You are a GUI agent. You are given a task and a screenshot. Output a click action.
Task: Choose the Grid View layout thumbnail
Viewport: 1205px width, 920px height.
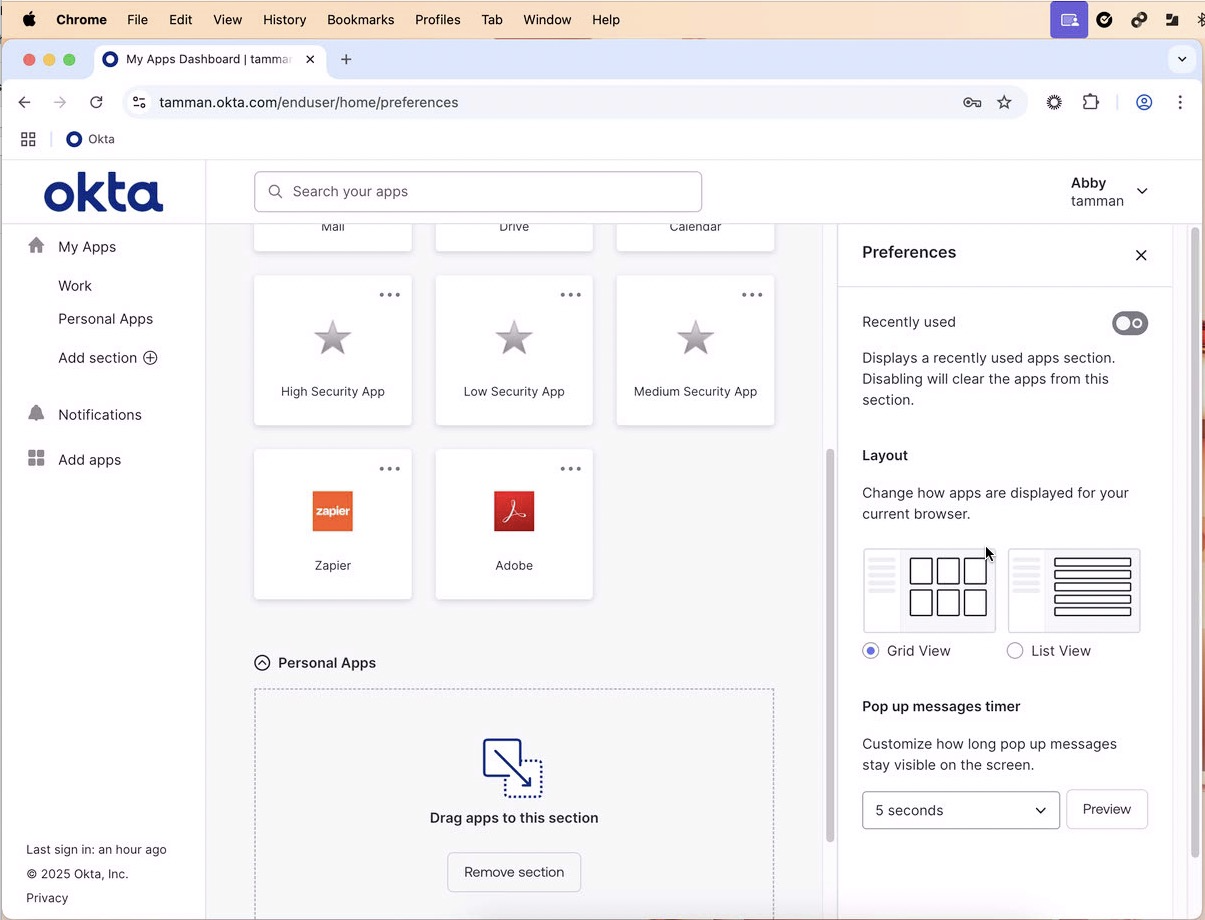(929, 590)
